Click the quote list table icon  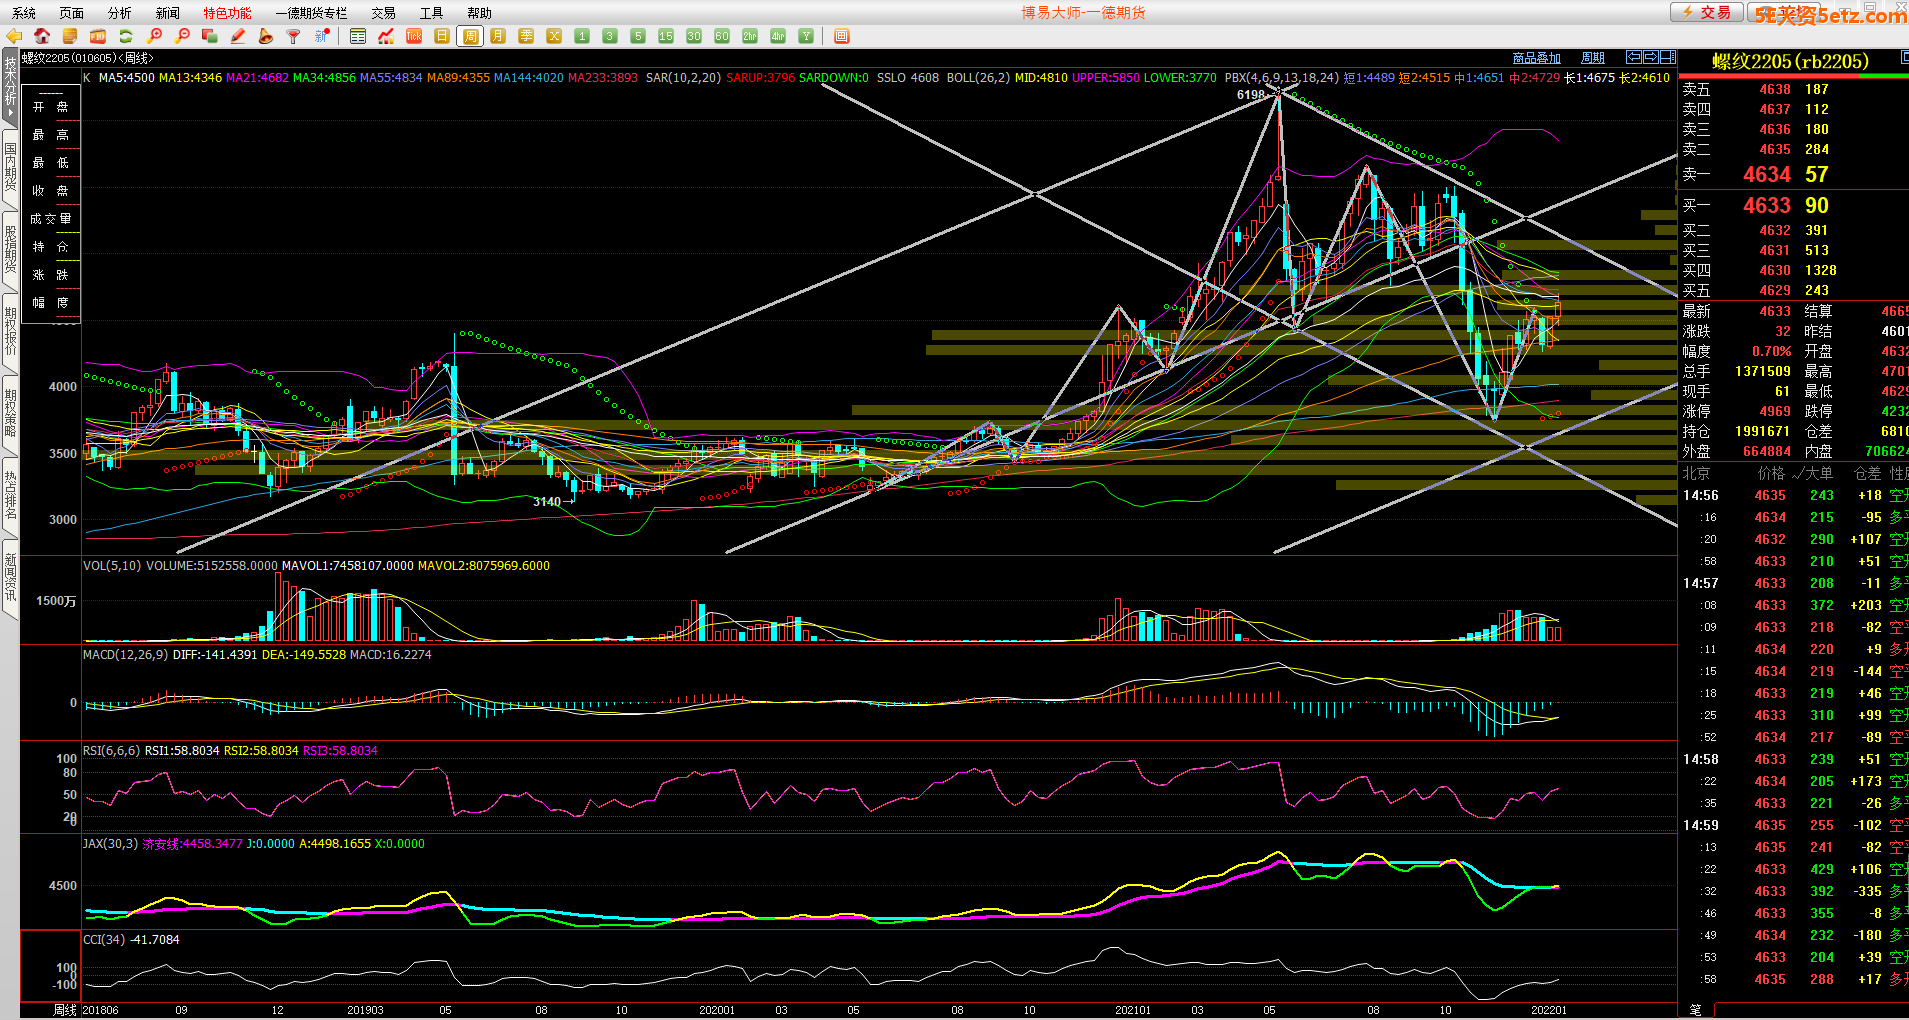pyautogui.click(x=358, y=36)
